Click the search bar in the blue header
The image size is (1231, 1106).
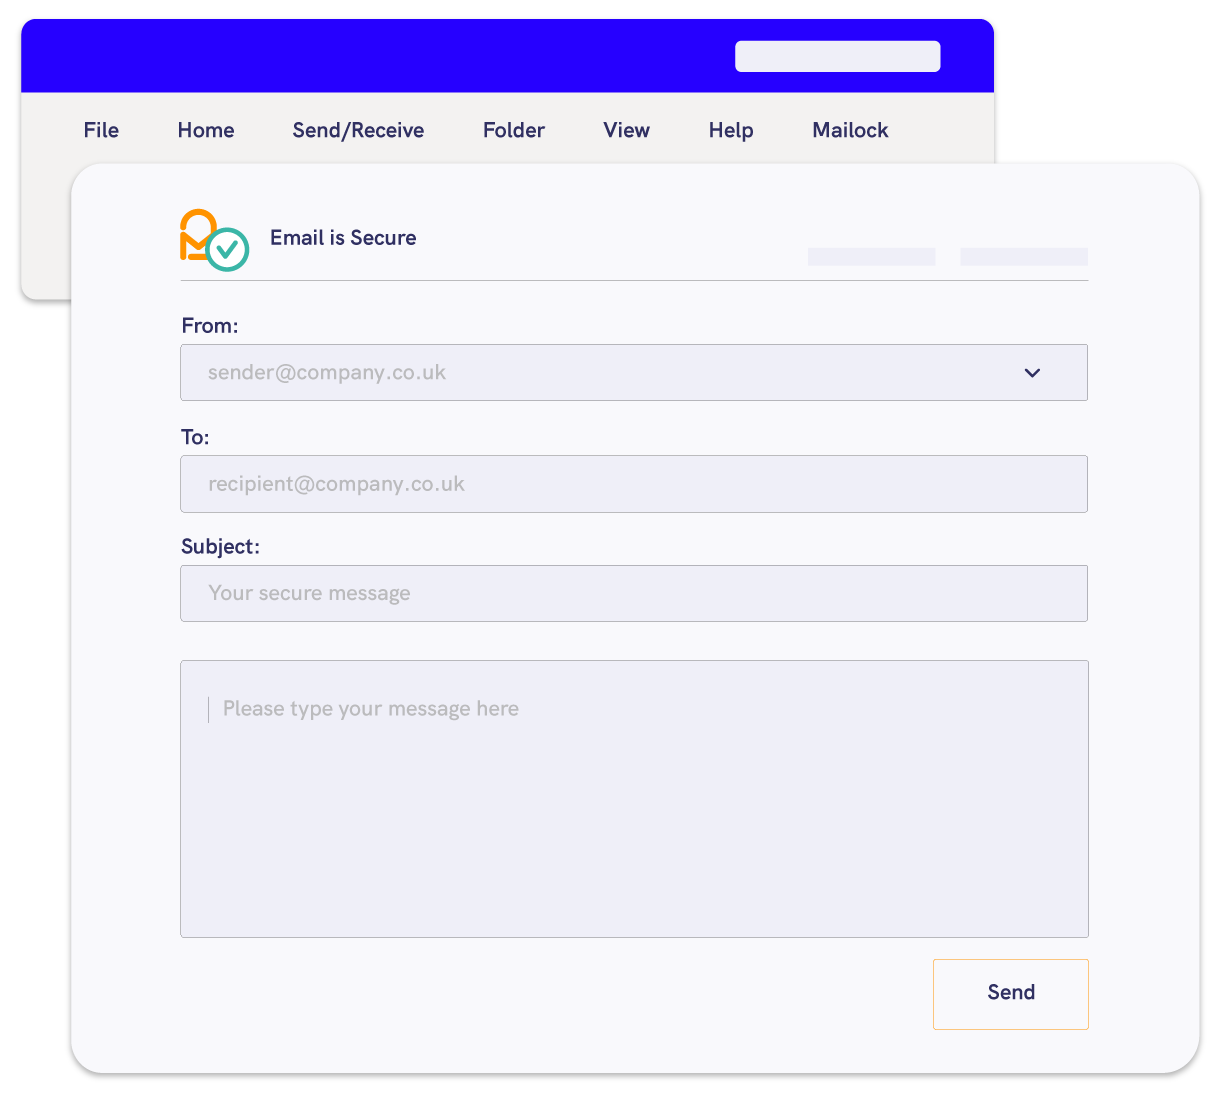pyautogui.click(x=838, y=56)
